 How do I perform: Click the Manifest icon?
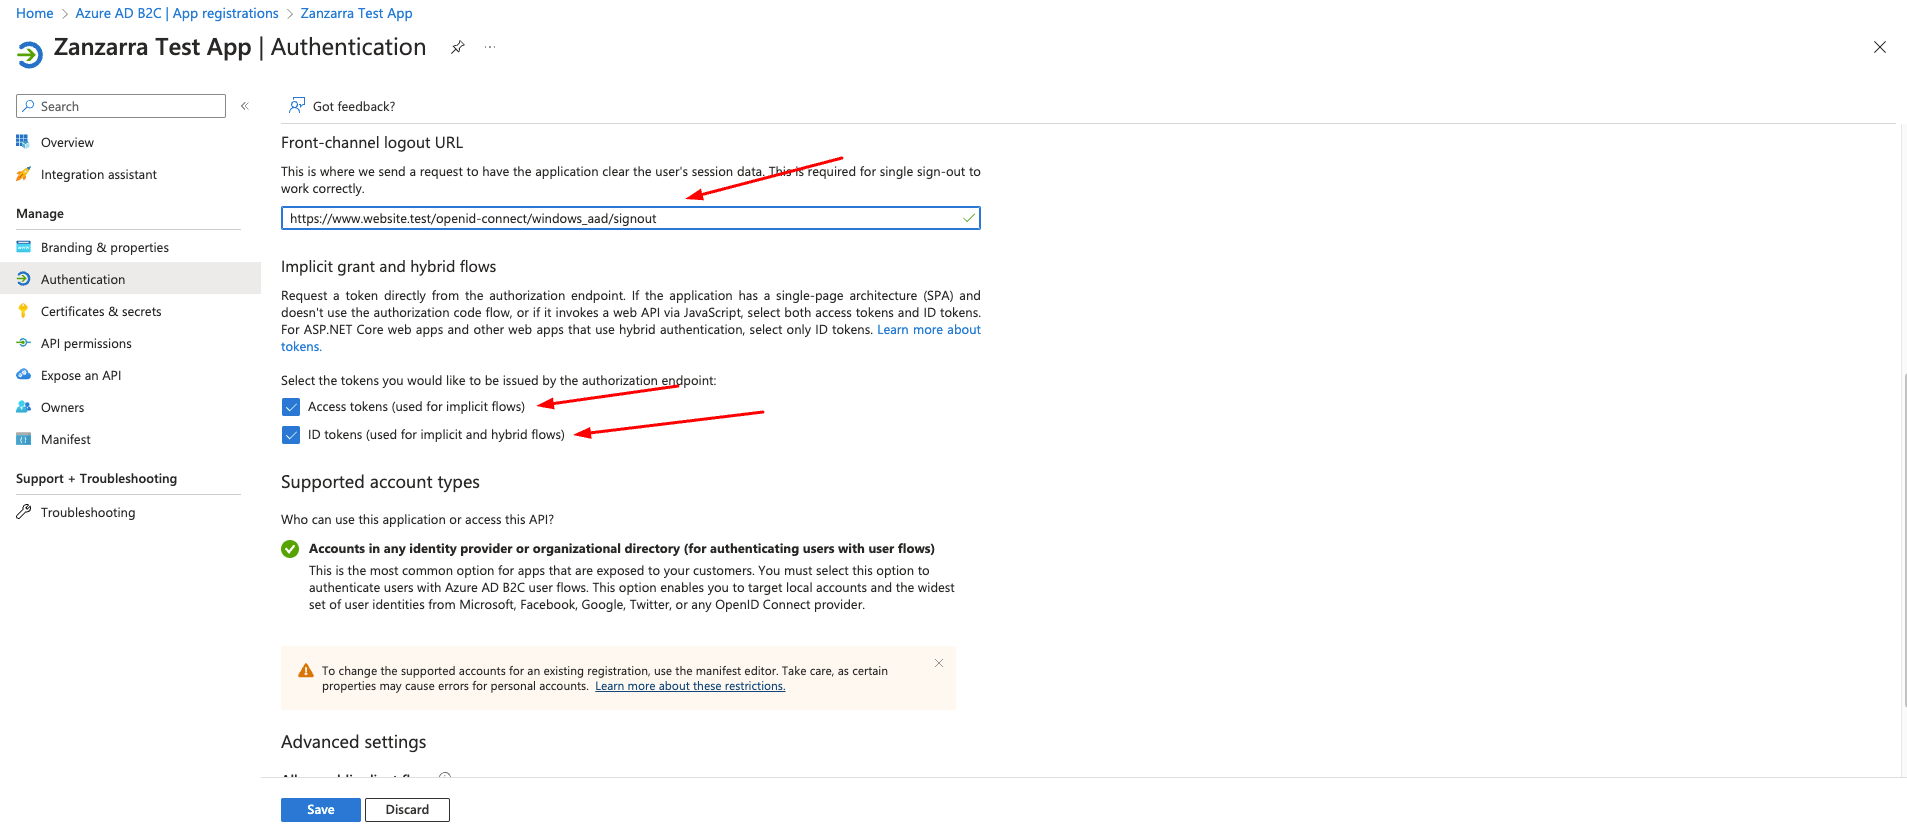click(23, 439)
